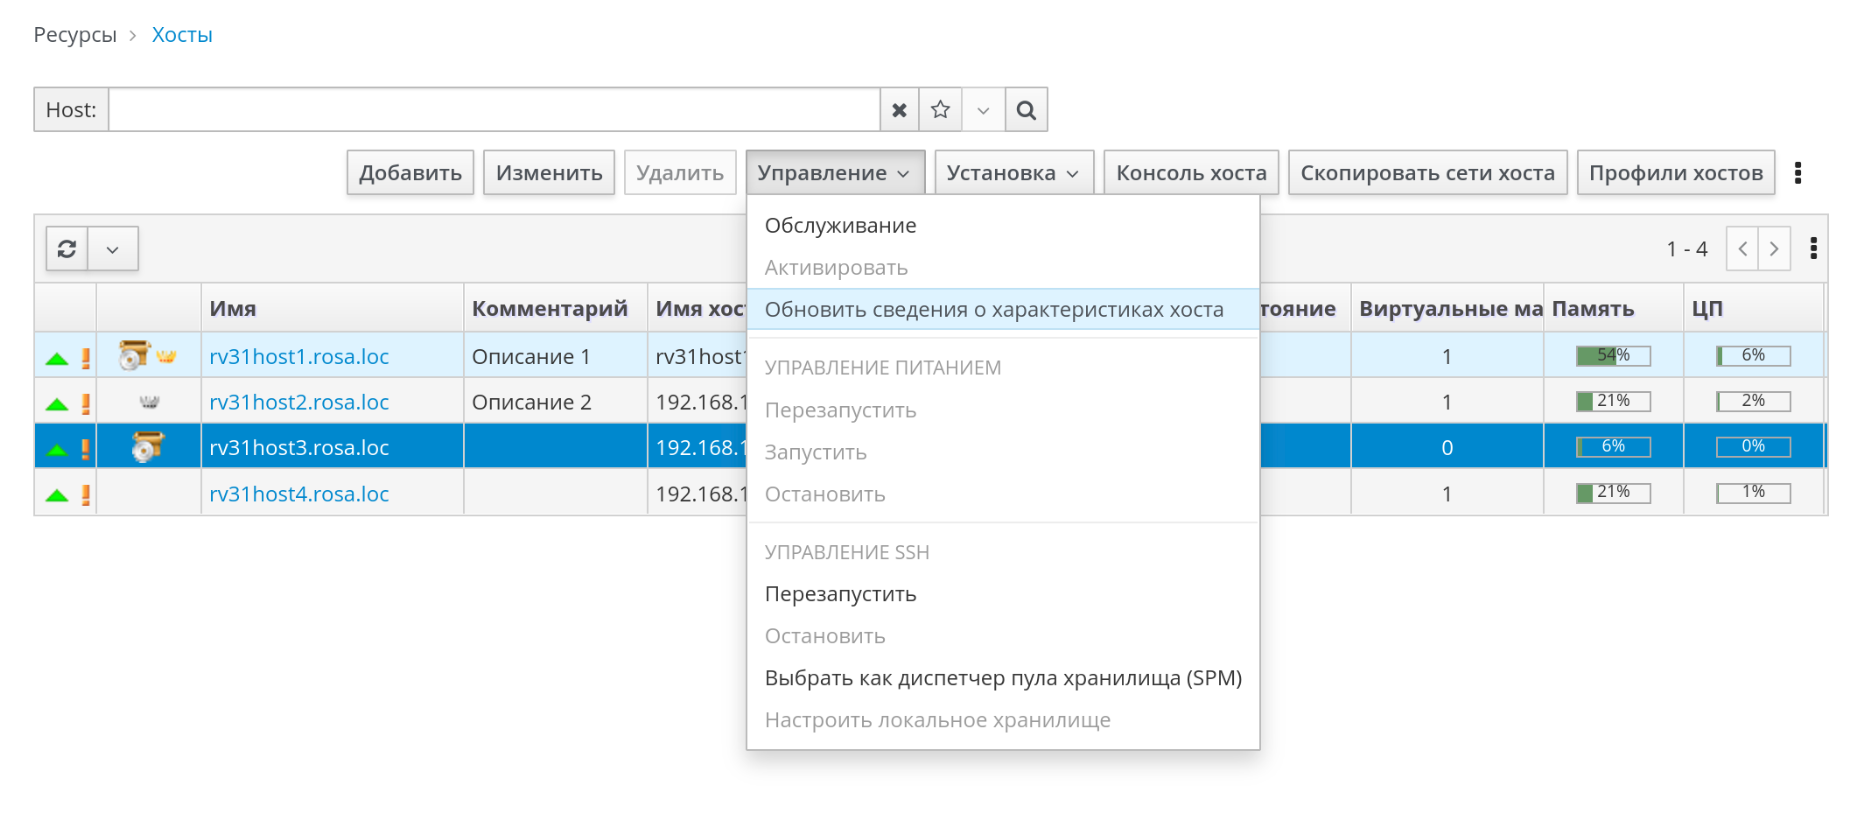1855x836 pixels.
Task: Click into the Host search input field
Action: pos(494,110)
